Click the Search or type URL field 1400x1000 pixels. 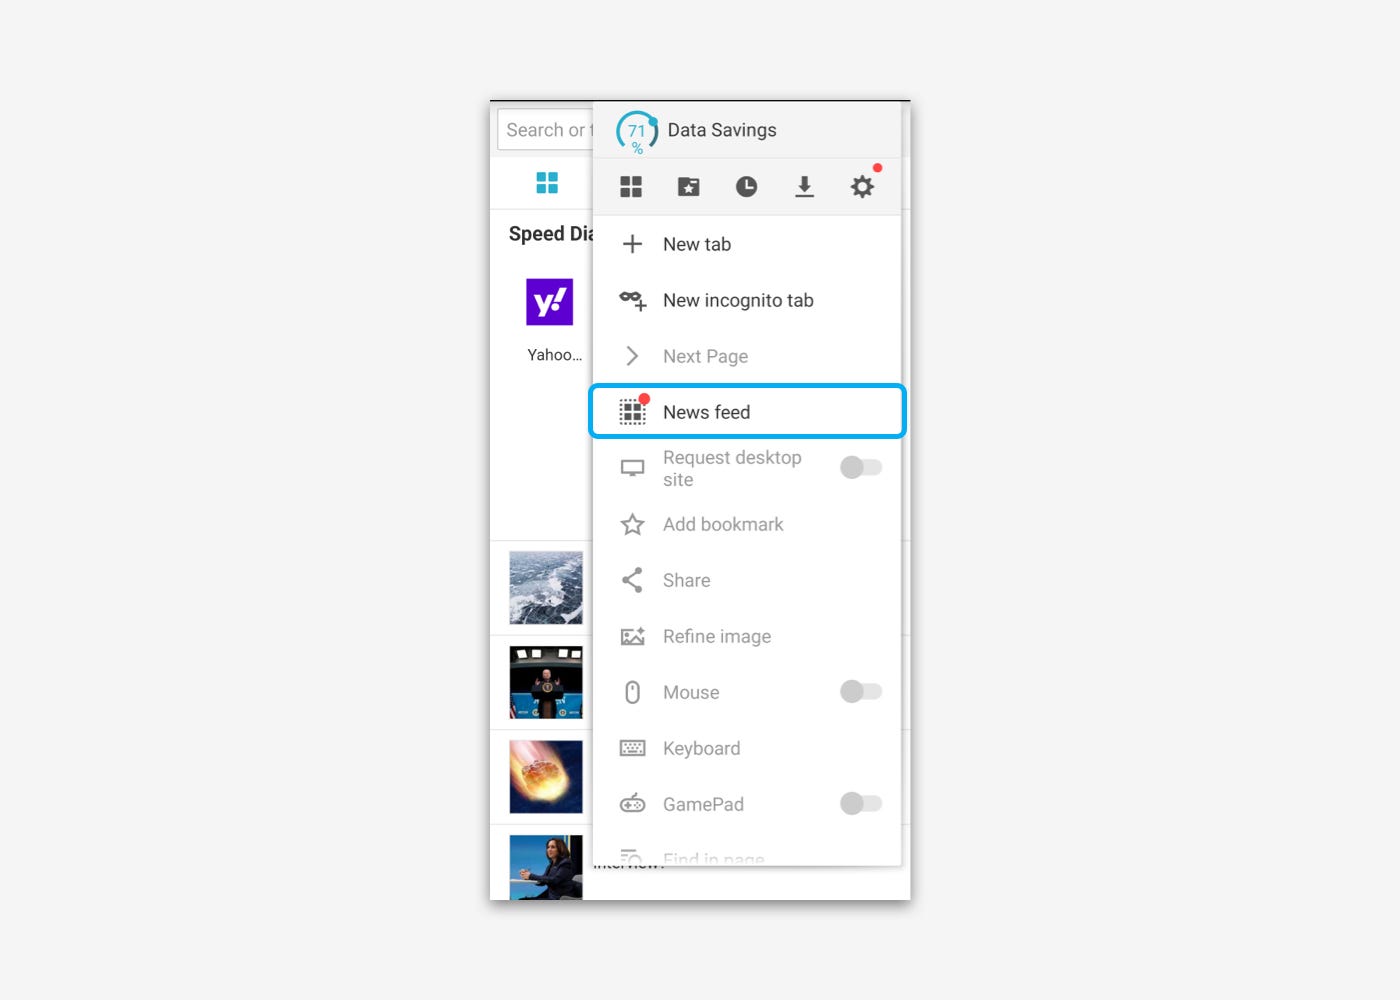546,130
